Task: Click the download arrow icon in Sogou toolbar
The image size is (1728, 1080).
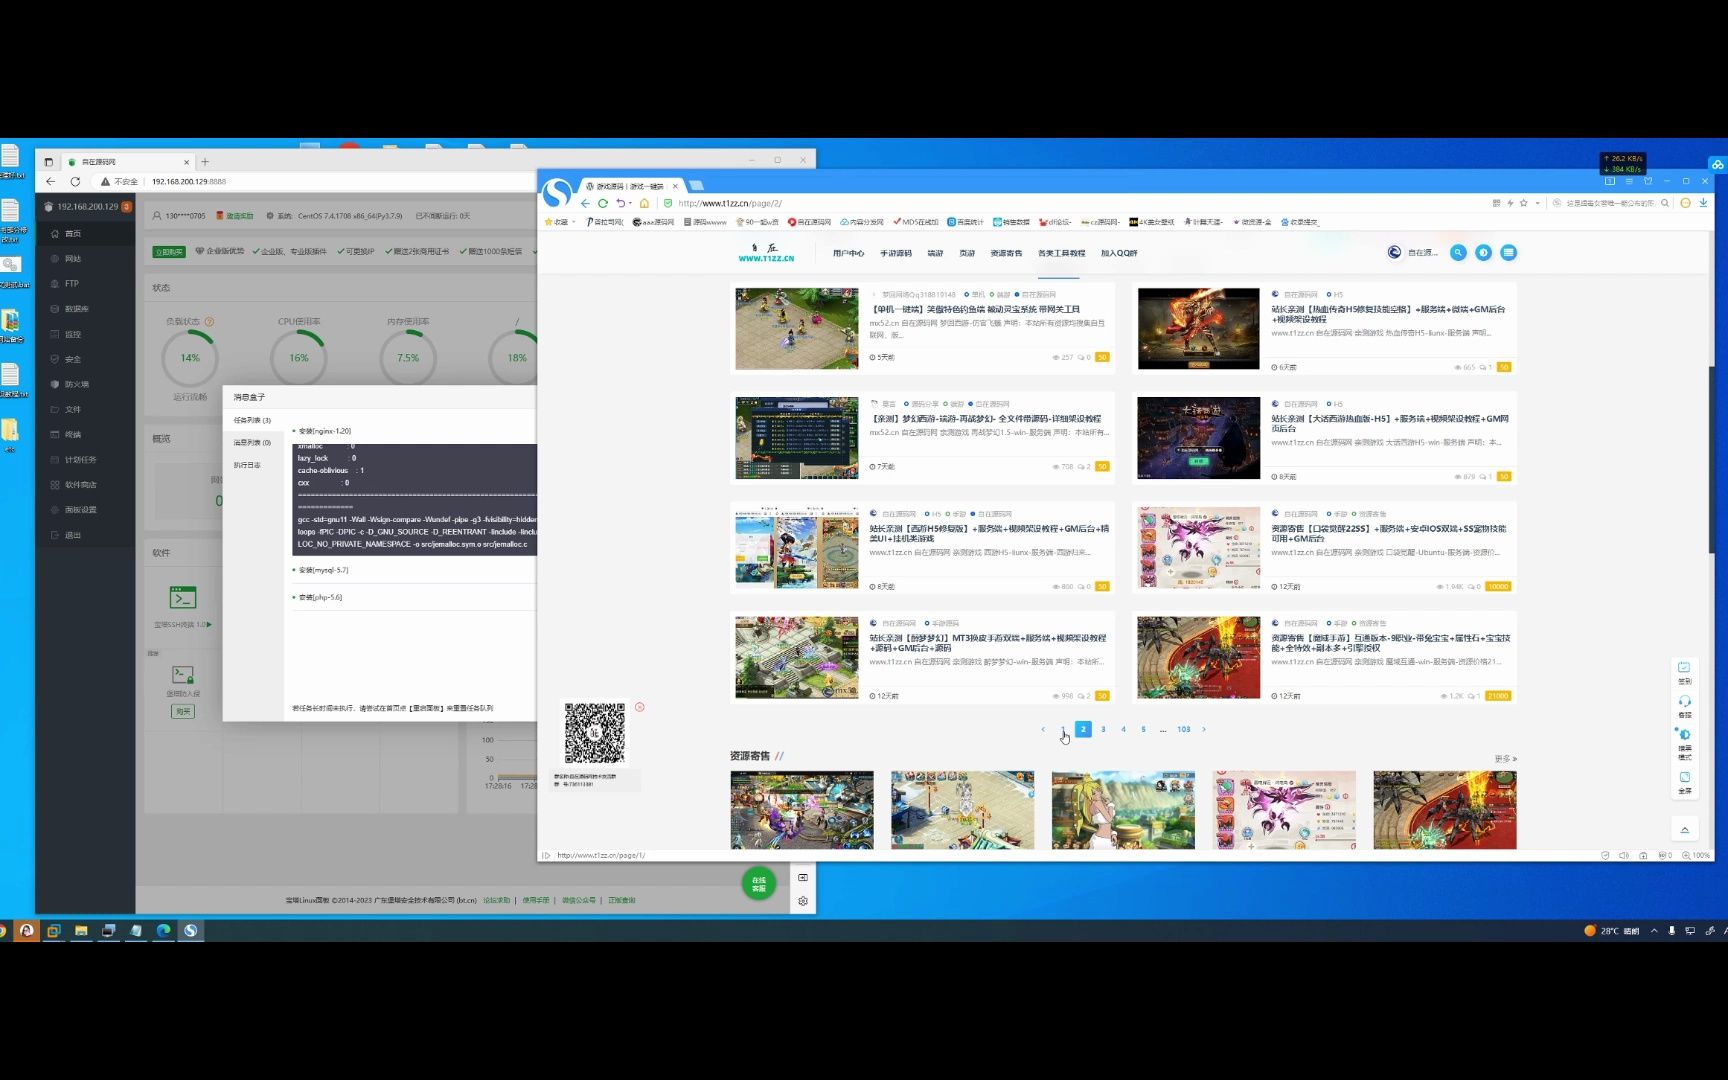Action: [1703, 203]
